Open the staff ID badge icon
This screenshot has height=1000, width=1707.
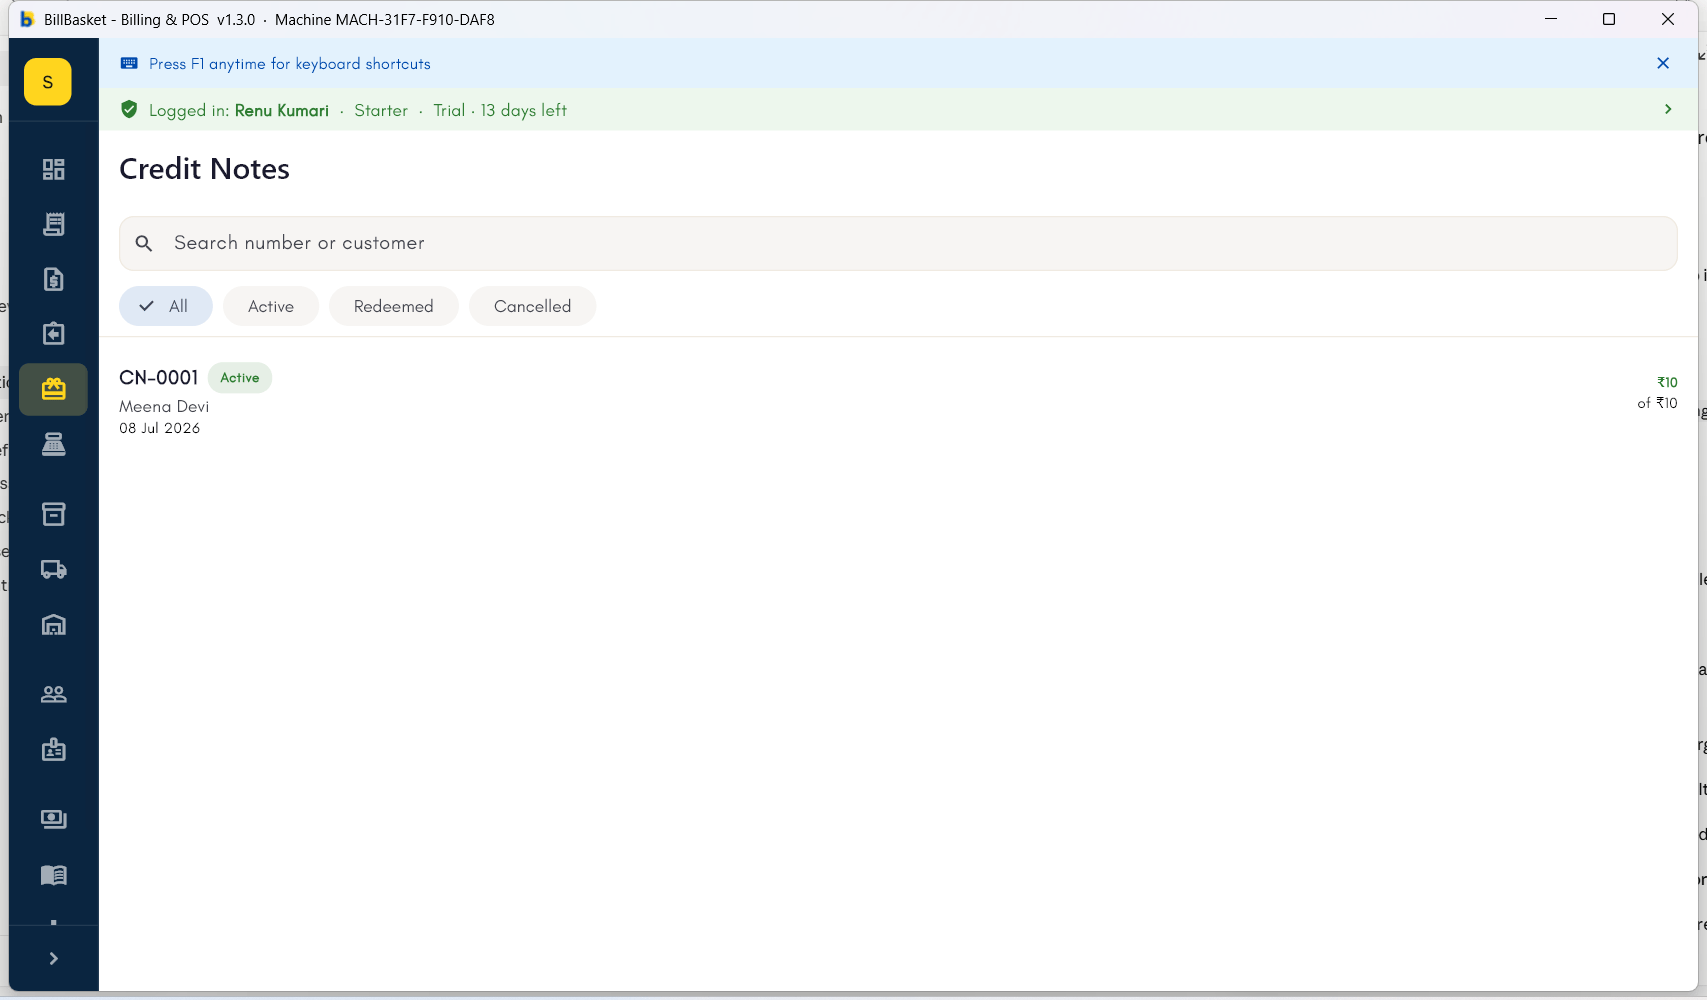click(54, 750)
